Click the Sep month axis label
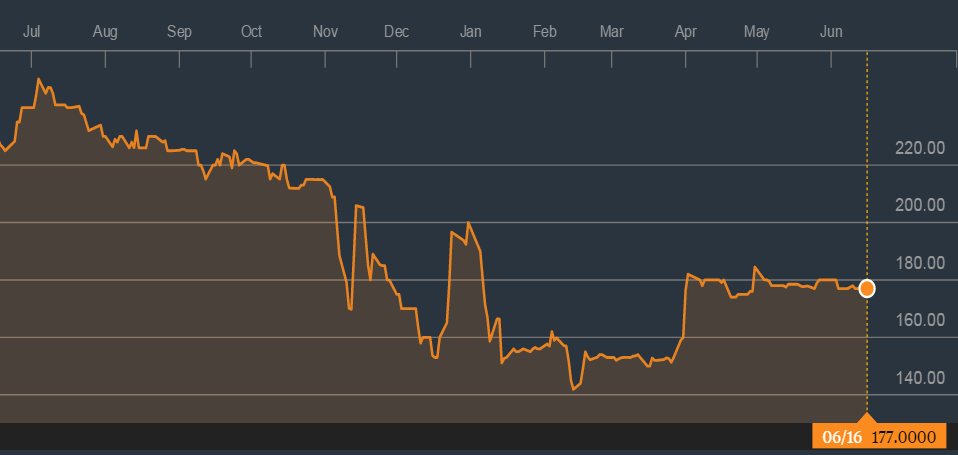The image size is (958, 455). [179, 32]
